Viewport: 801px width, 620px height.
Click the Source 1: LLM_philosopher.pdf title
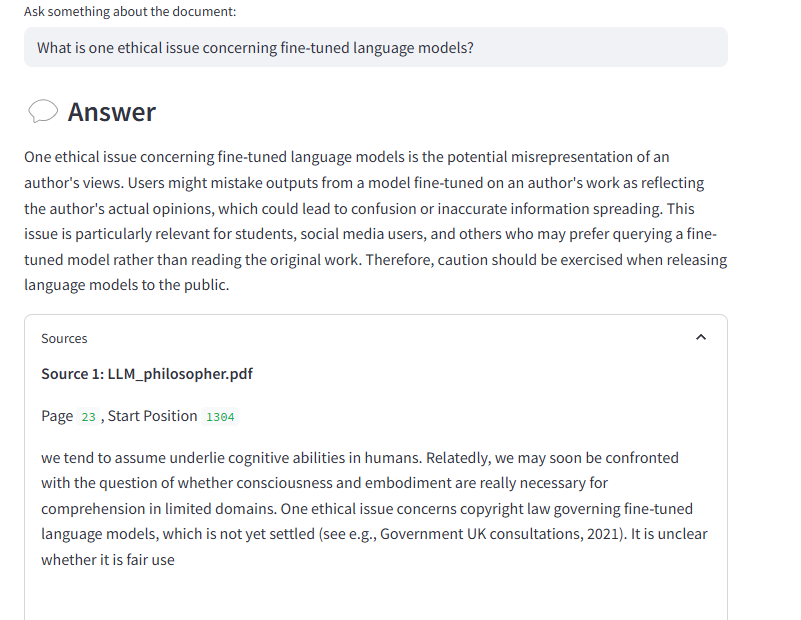pyautogui.click(x=146, y=374)
